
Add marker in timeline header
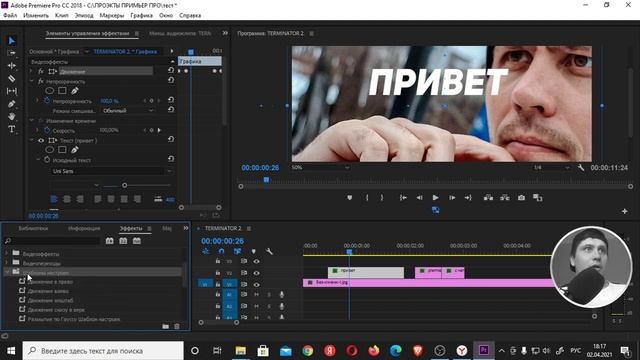pyautogui.click(x=253, y=251)
